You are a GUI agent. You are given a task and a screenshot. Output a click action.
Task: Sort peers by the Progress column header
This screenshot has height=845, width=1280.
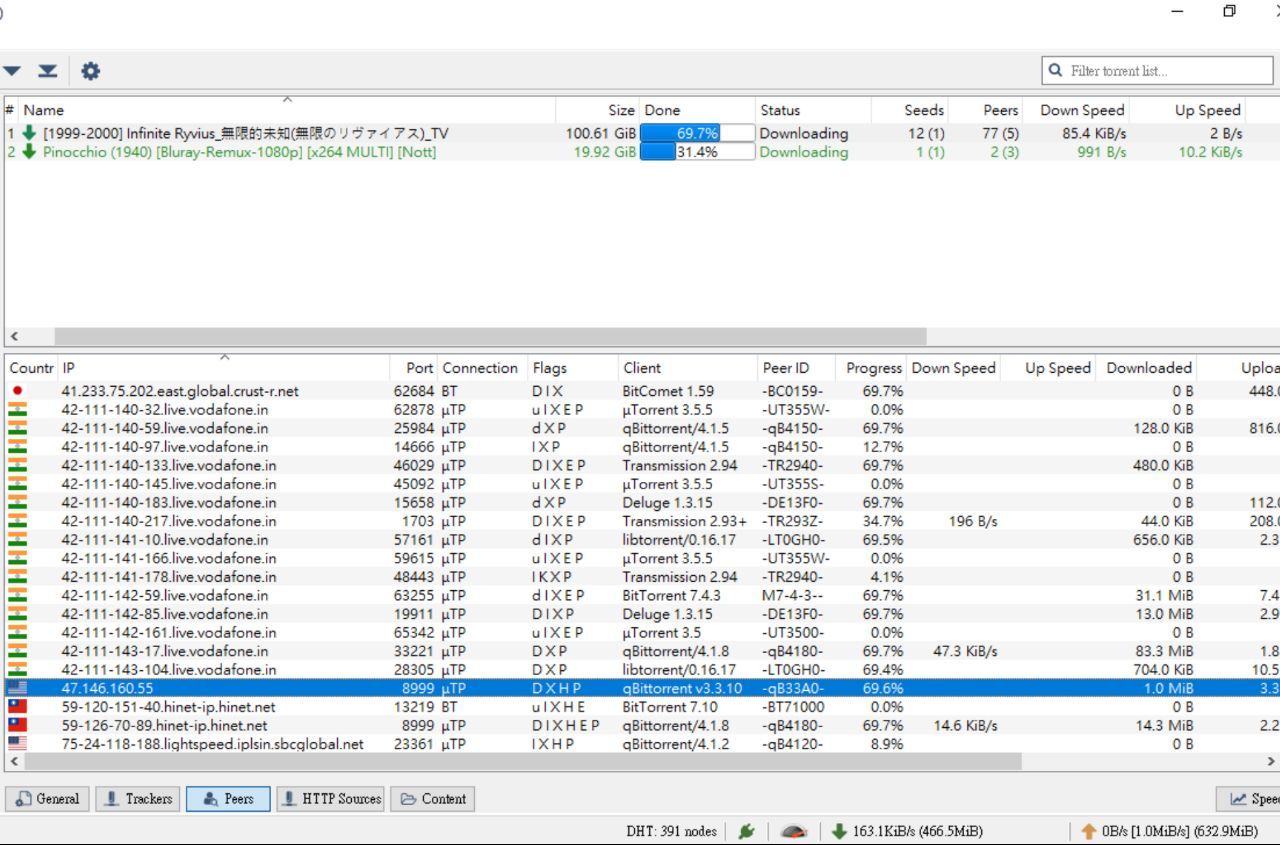(871, 368)
